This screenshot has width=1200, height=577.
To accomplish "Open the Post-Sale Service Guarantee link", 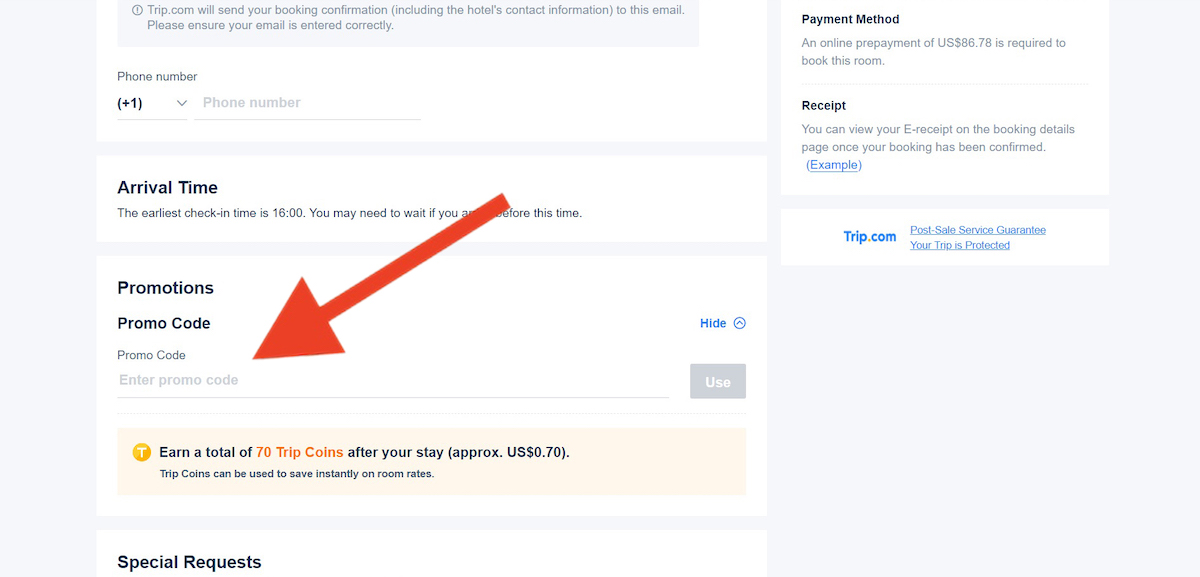I will click(978, 230).
